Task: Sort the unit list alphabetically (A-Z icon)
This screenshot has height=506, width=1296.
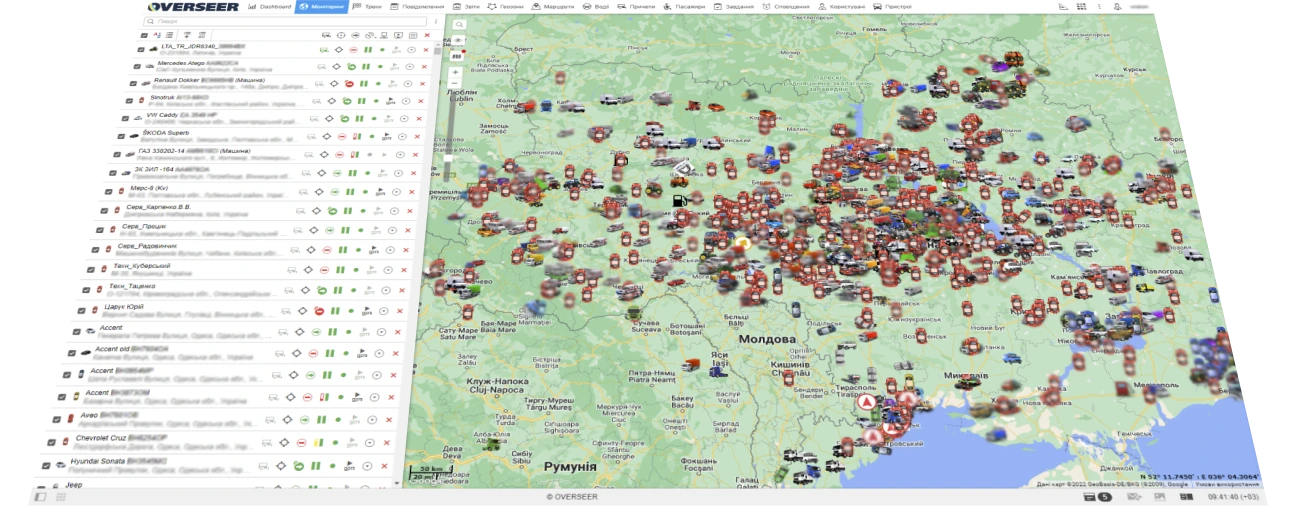Action: tap(157, 35)
